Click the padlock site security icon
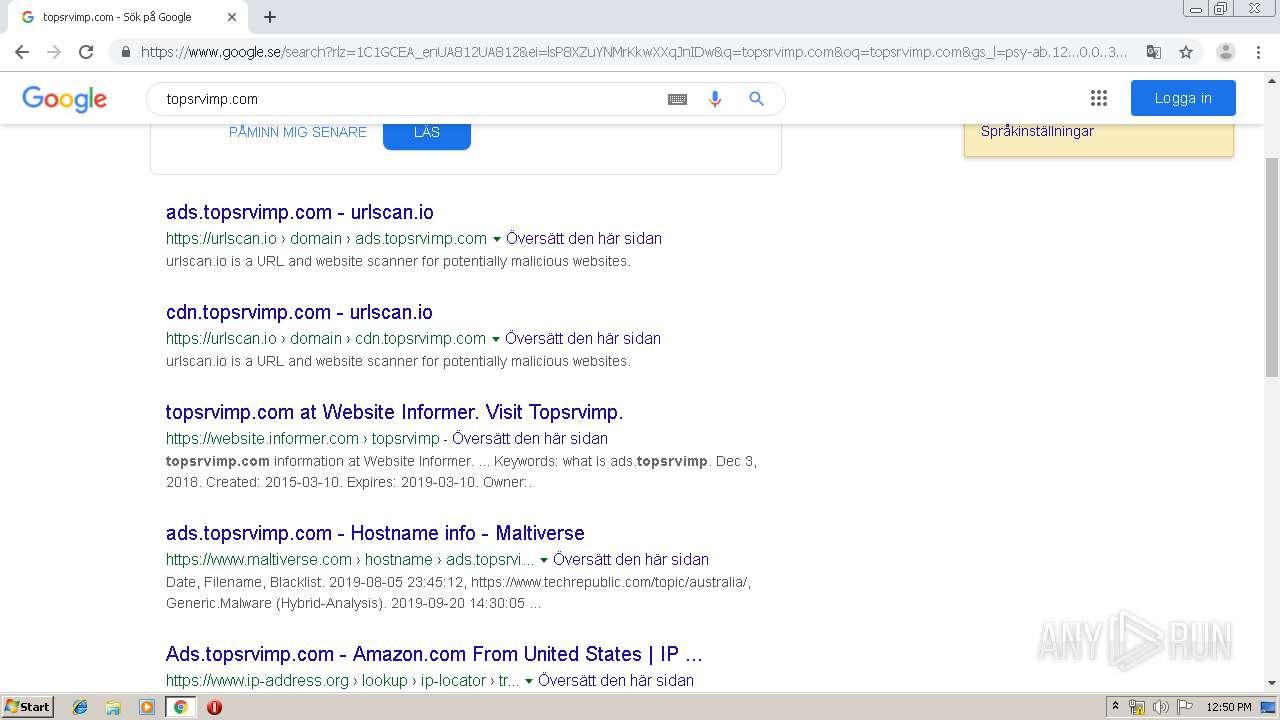The width and height of the screenshot is (1280, 720). tap(125, 52)
